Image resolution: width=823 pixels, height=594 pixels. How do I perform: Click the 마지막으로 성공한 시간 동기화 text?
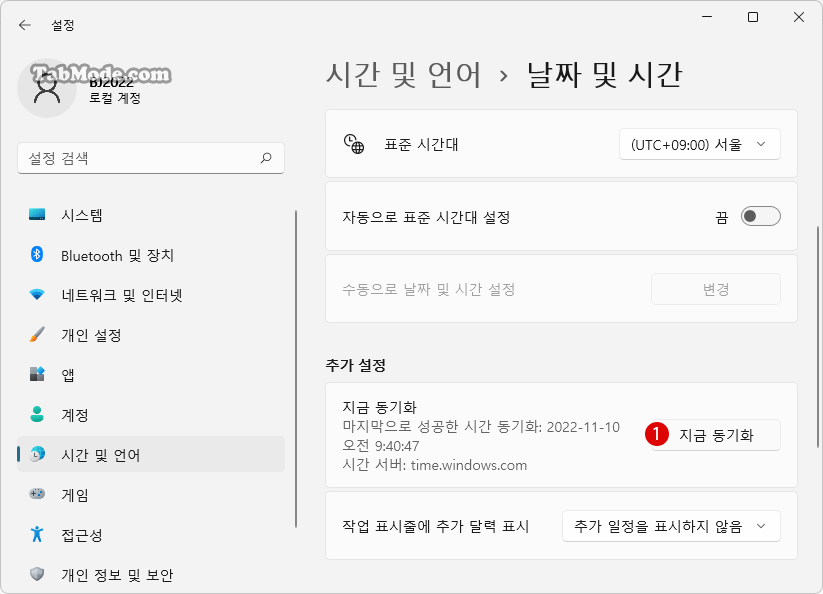point(481,437)
